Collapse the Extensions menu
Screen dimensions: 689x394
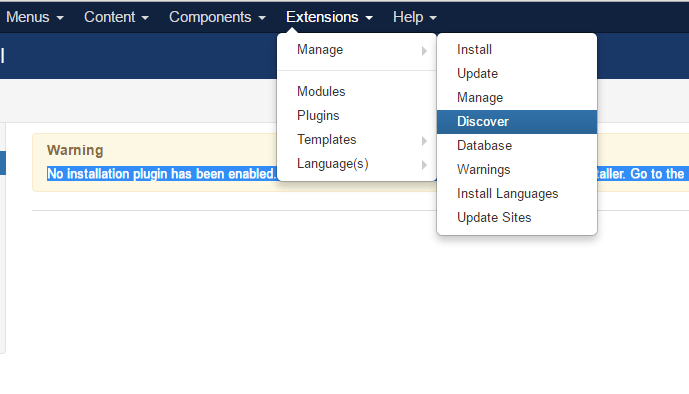(x=329, y=17)
